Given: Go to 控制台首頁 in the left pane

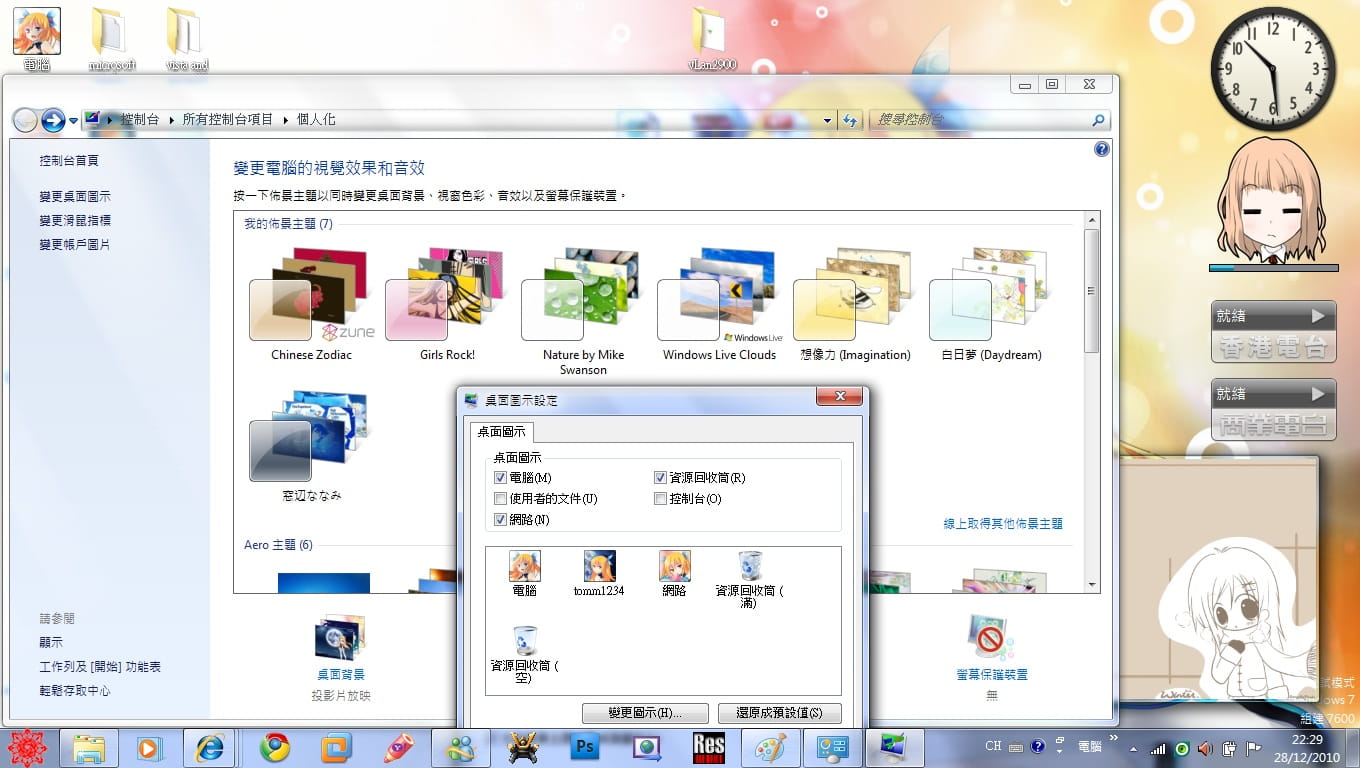Looking at the screenshot, I should [71, 160].
